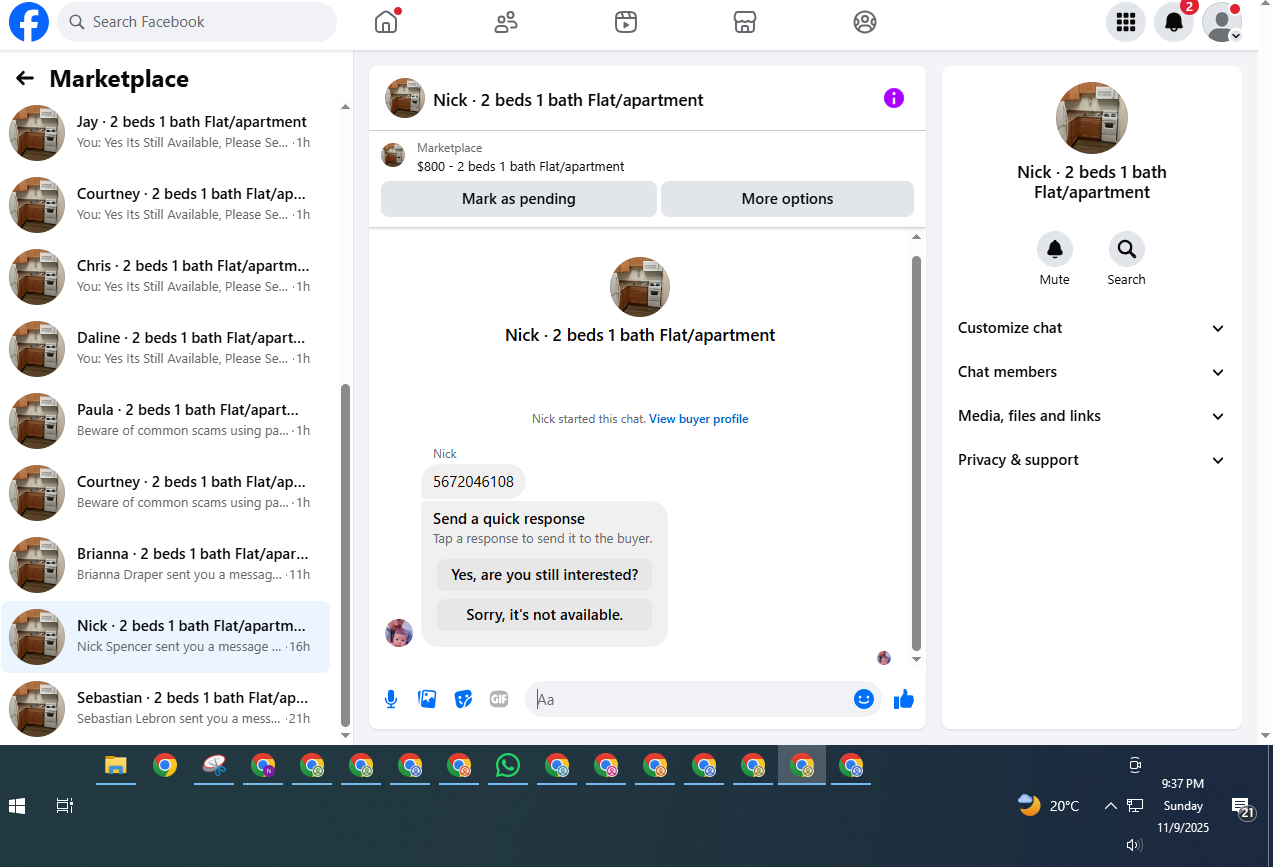
Task: Open WhatsApp from the taskbar
Action: (508, 766)
